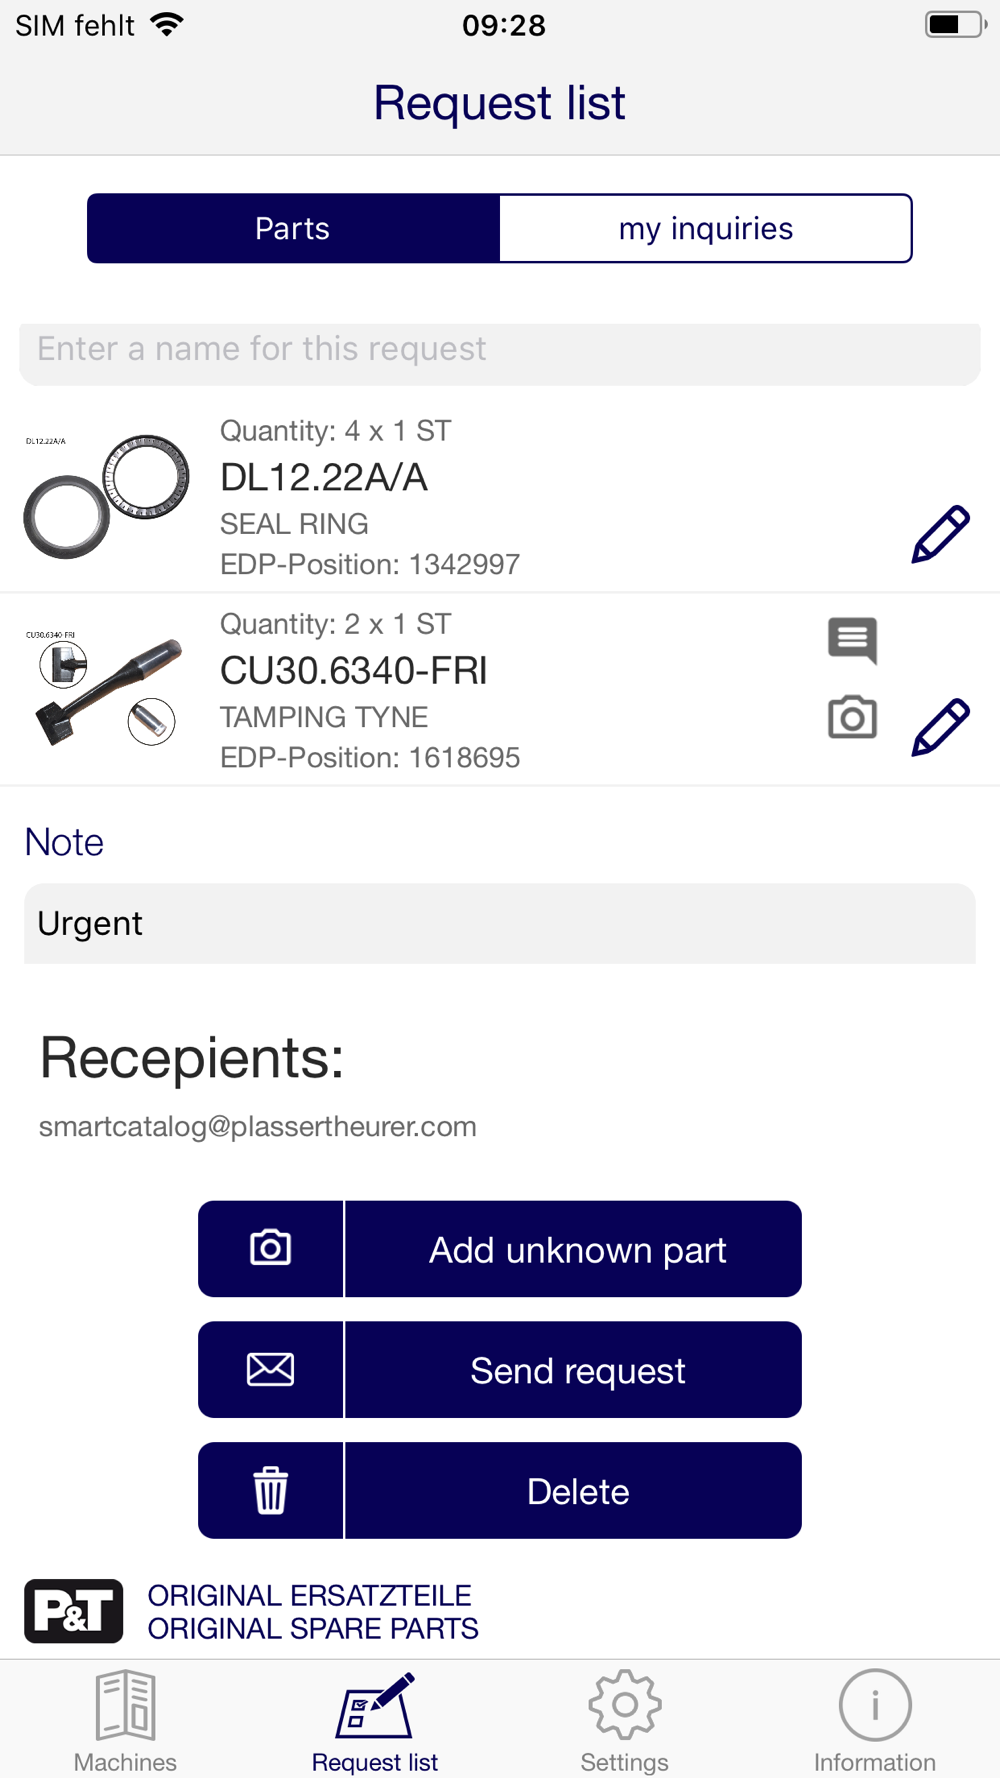
Task: Open the Machines tab
Action: pos(125,1720)
